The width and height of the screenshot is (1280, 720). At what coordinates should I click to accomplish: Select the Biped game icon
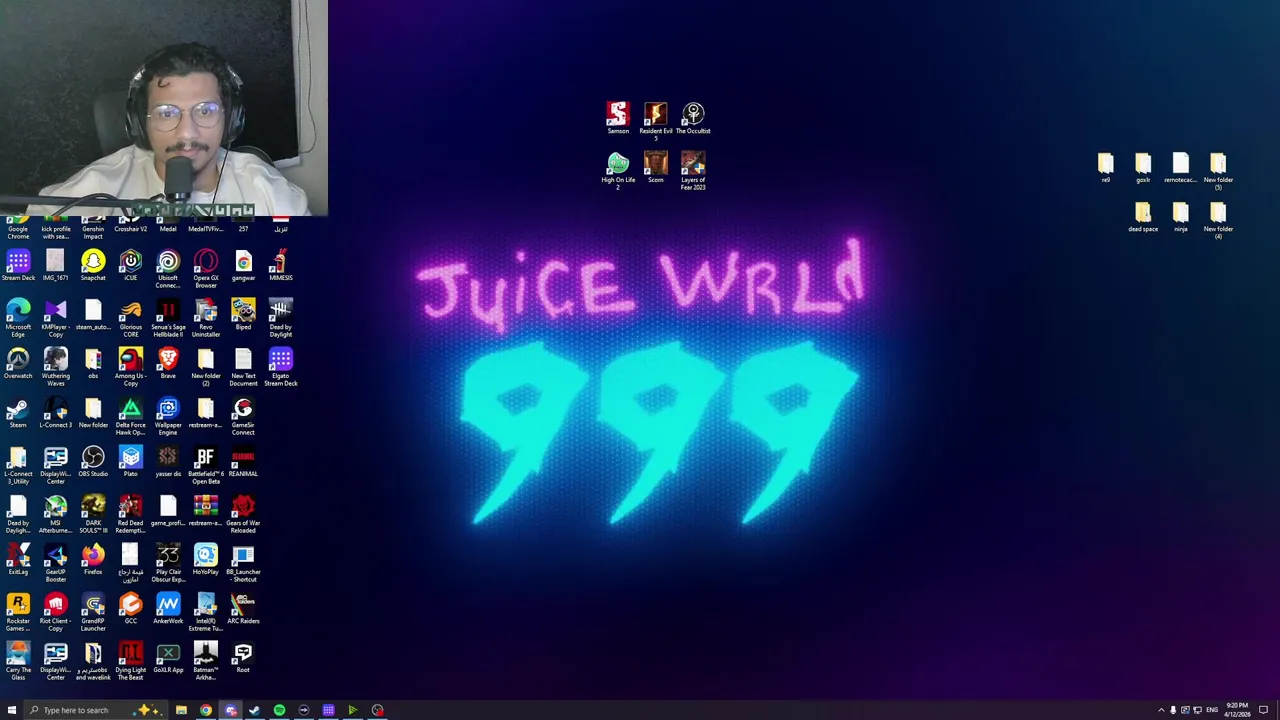(243, 315)
